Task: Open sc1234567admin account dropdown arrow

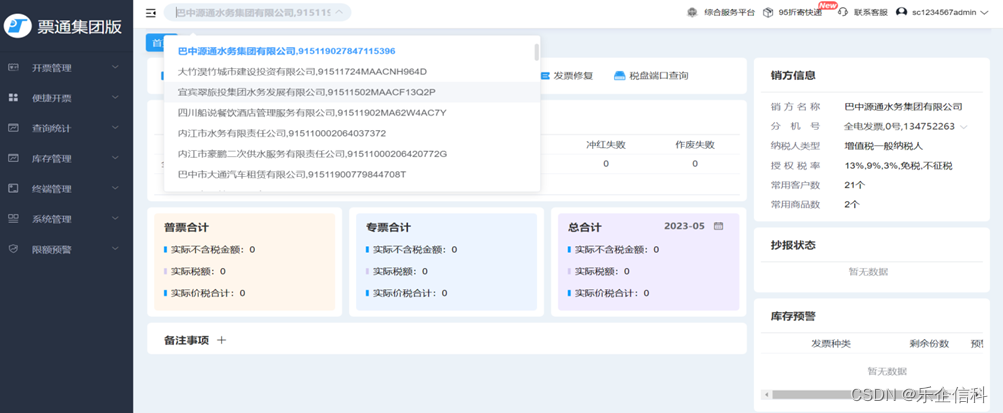Action: pos(984,12)
